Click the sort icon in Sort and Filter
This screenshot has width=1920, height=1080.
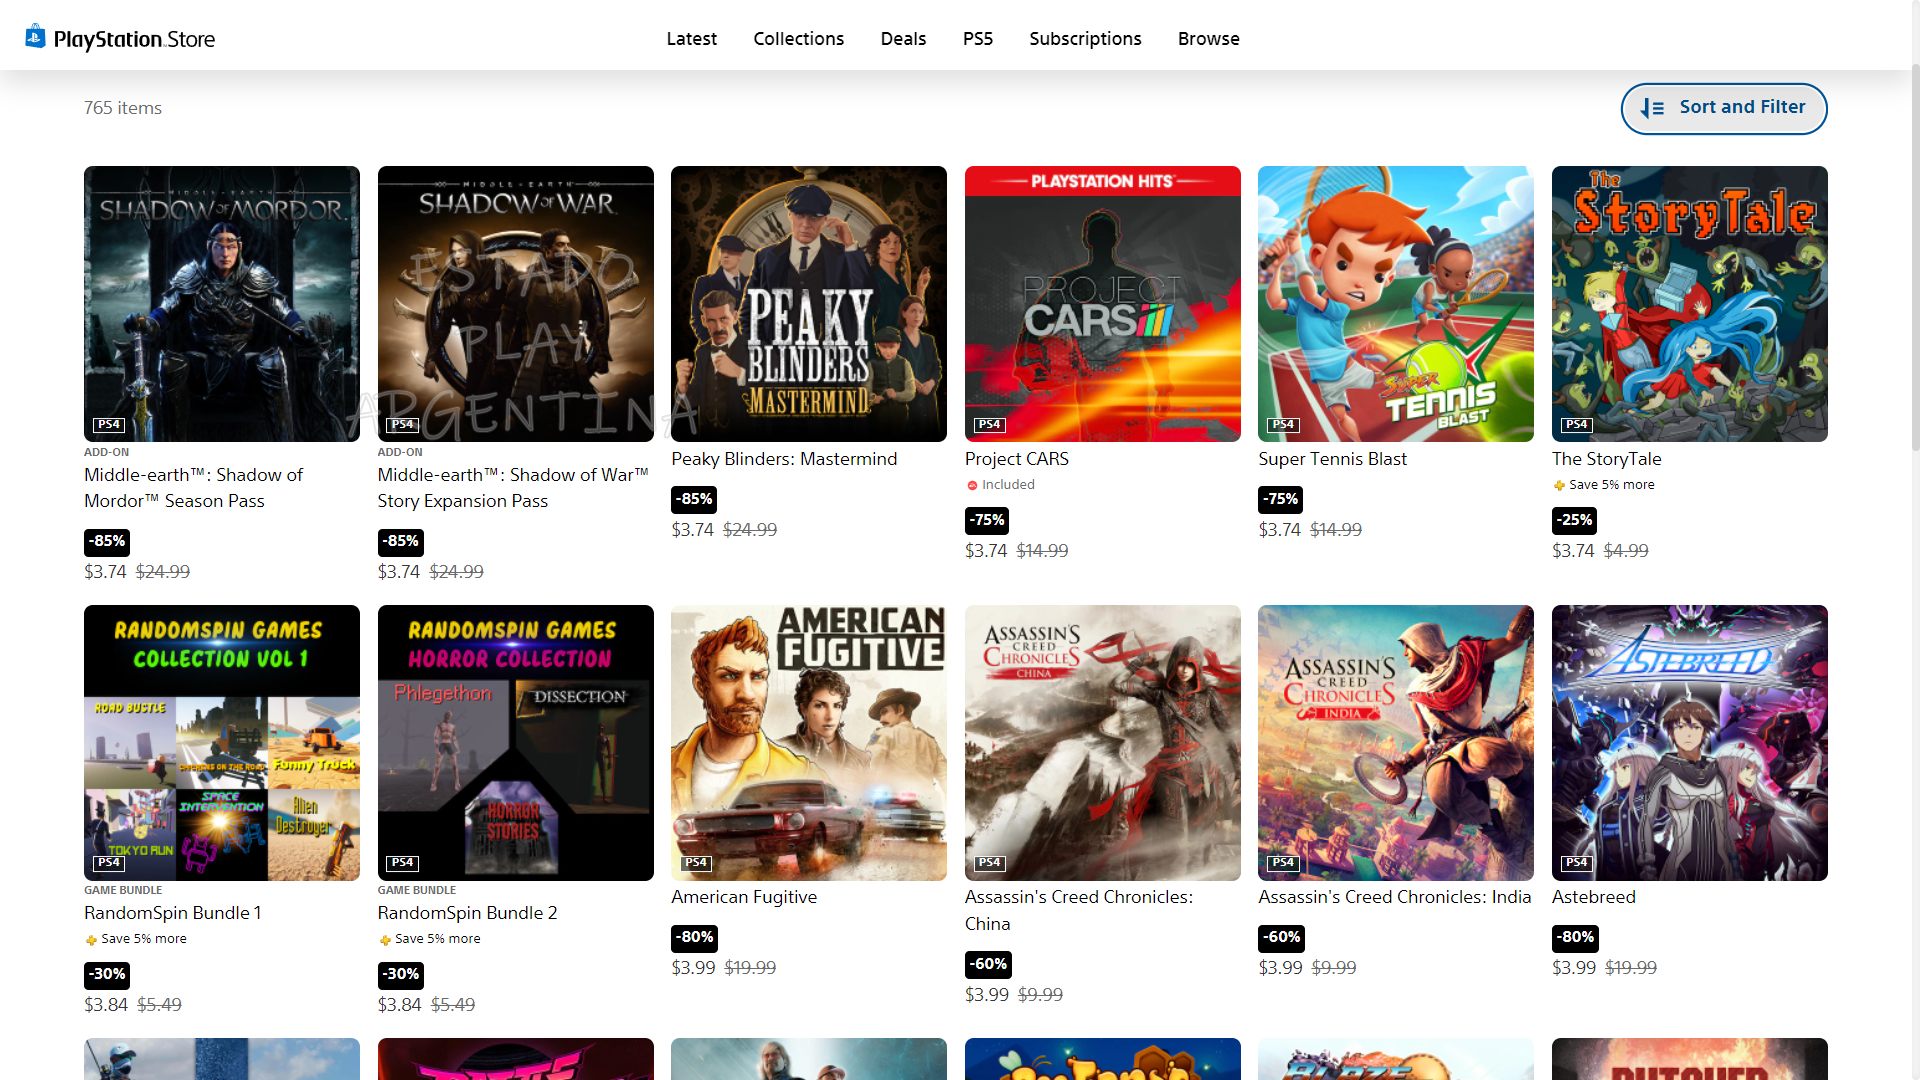(x=1652, y=108)
